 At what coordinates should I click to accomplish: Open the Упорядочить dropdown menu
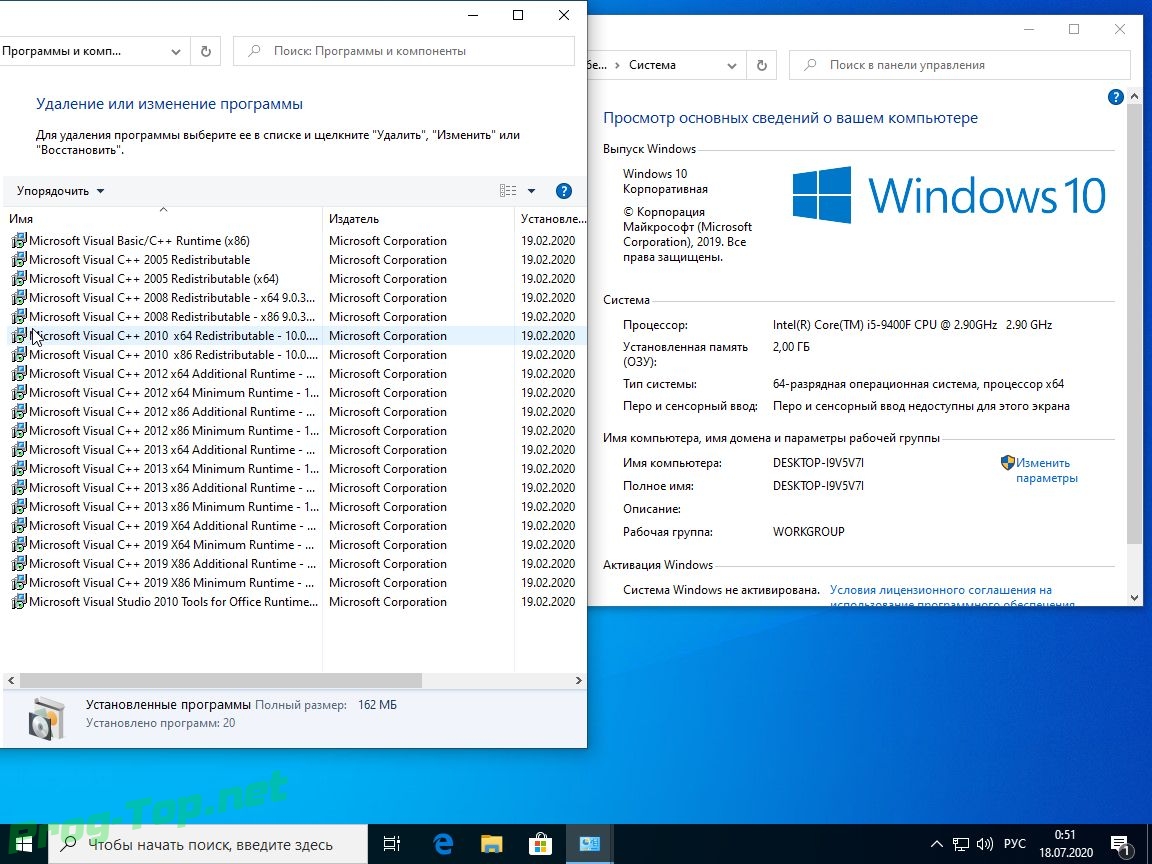point(60,191)
